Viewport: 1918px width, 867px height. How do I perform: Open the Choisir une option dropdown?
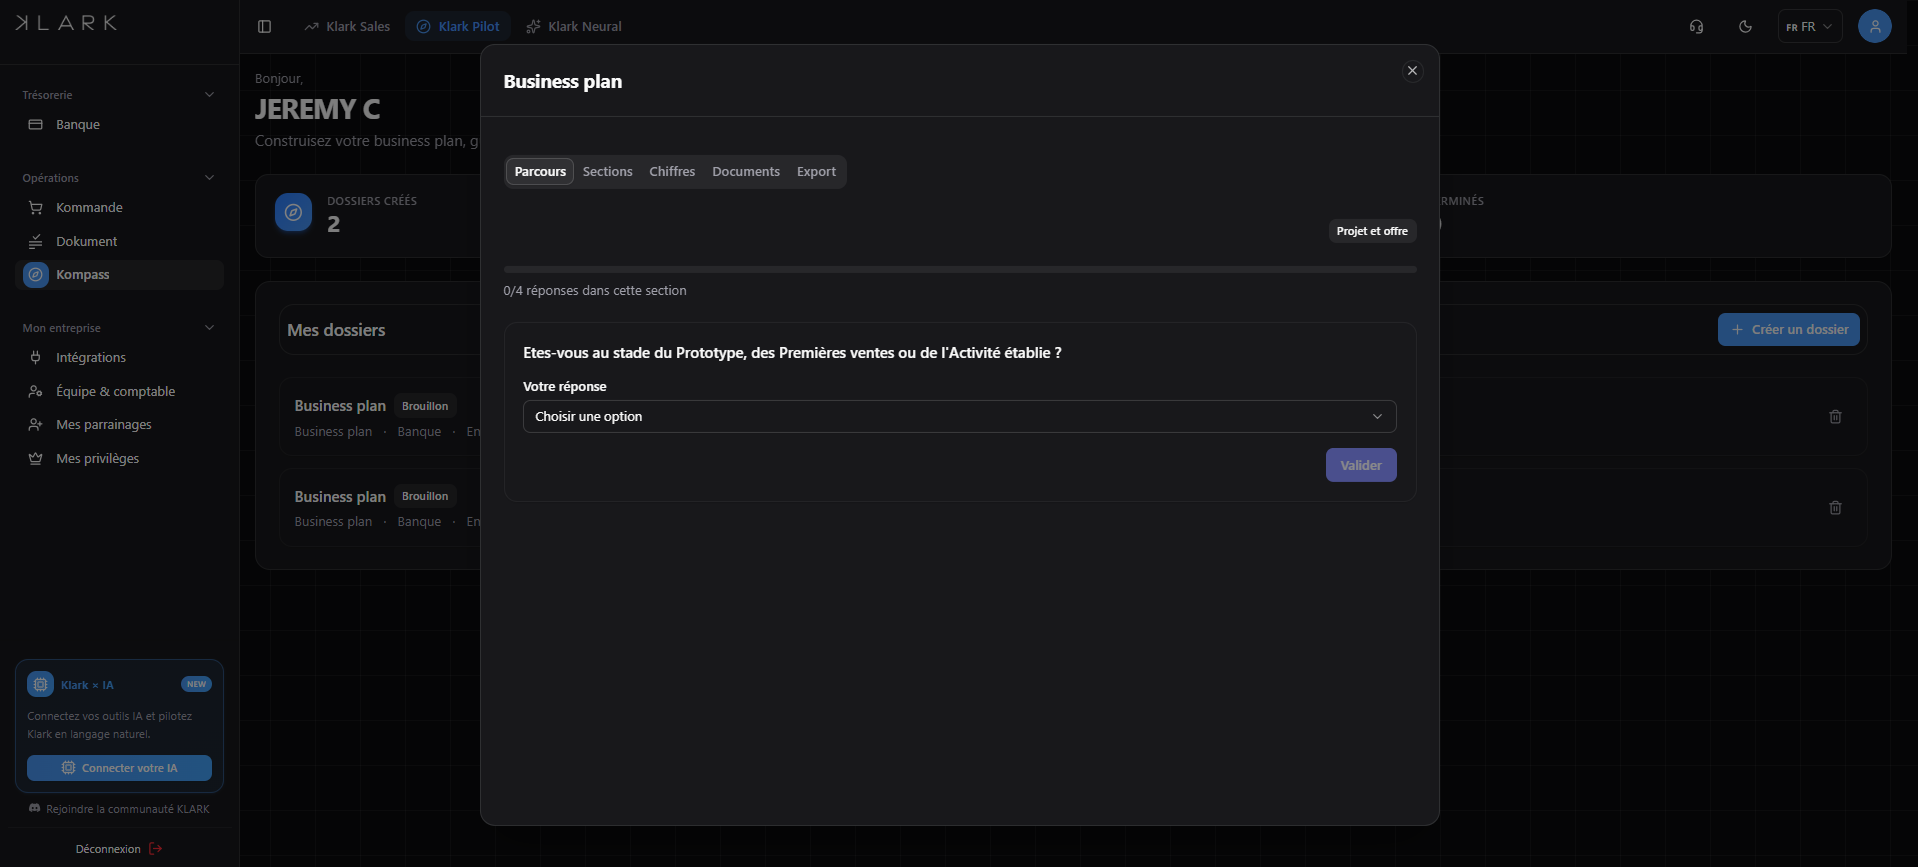pos(959,417)
